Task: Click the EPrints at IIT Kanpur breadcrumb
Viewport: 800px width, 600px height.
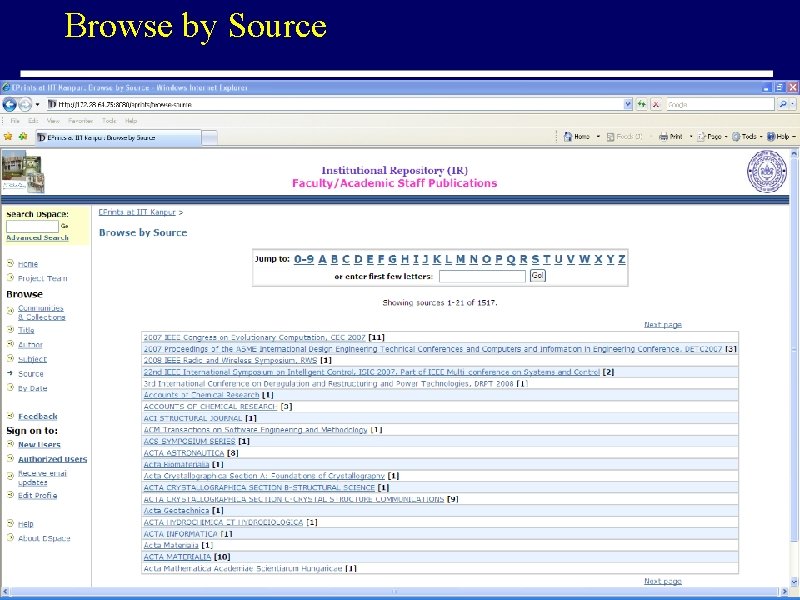Action: click(137, 212)
